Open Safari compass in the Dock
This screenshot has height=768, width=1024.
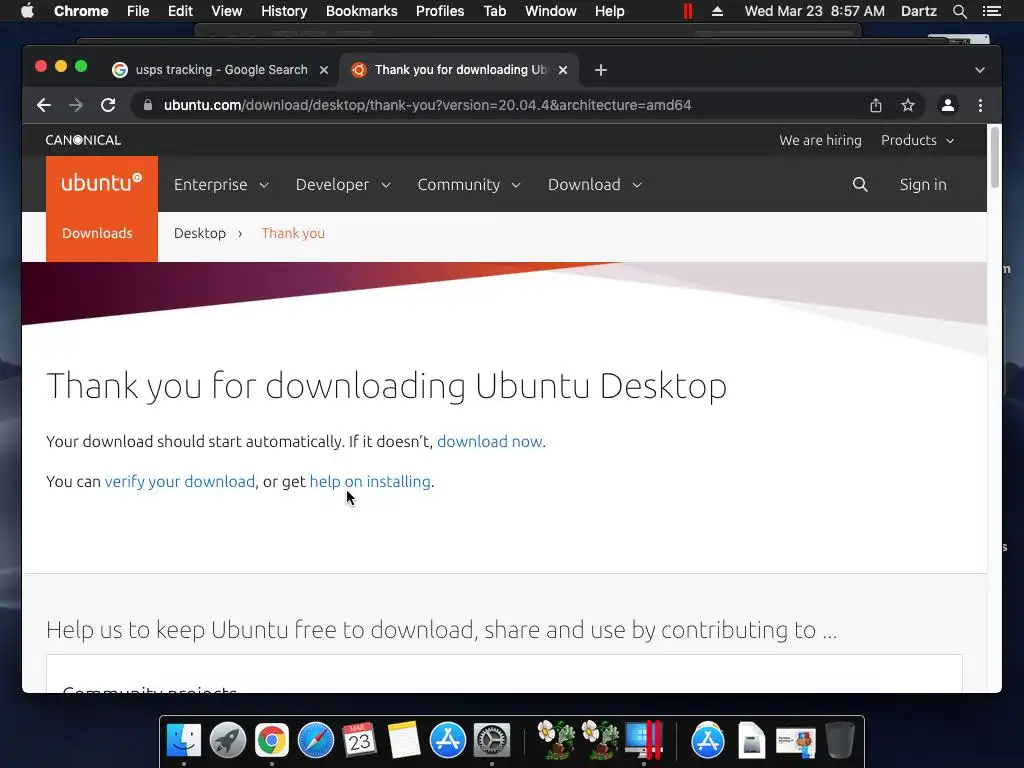pyautogui.click(x=315, y=740)
